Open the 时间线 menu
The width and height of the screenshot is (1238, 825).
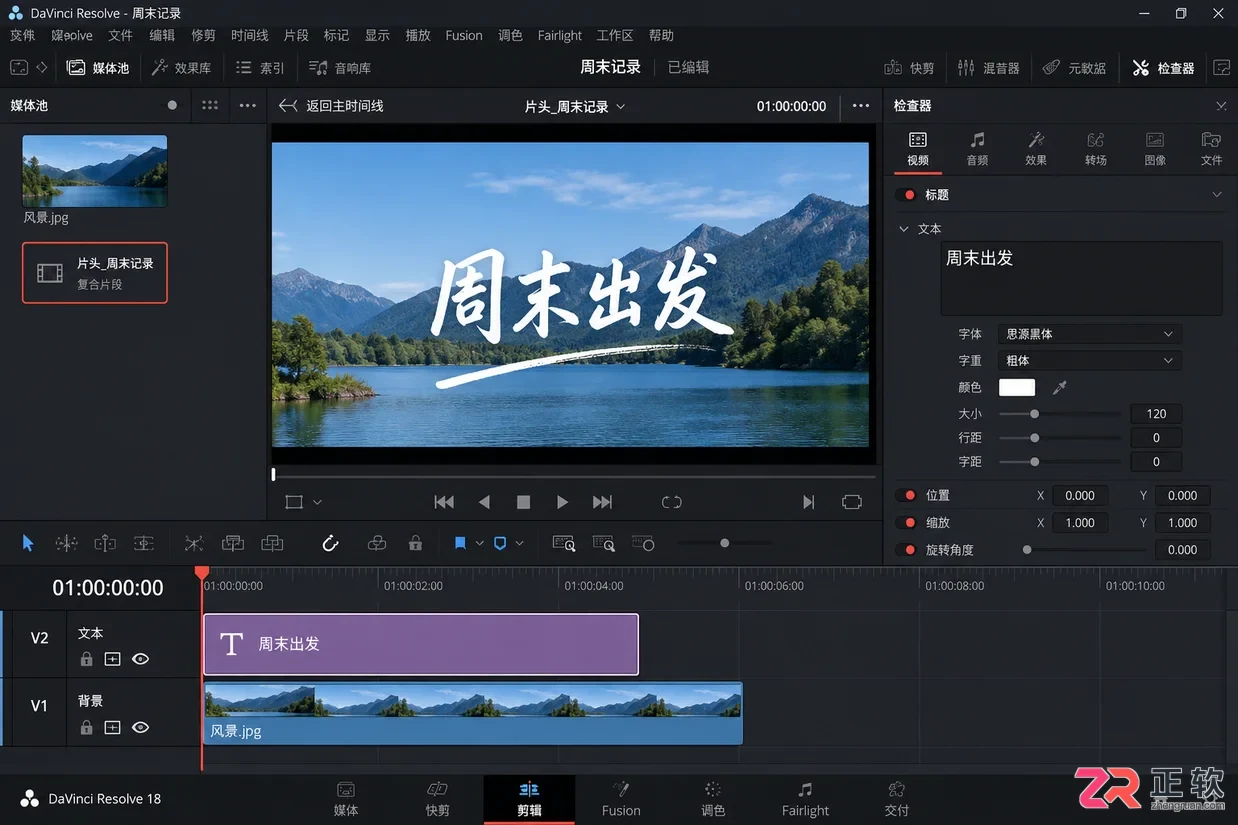tap(249, 35)
